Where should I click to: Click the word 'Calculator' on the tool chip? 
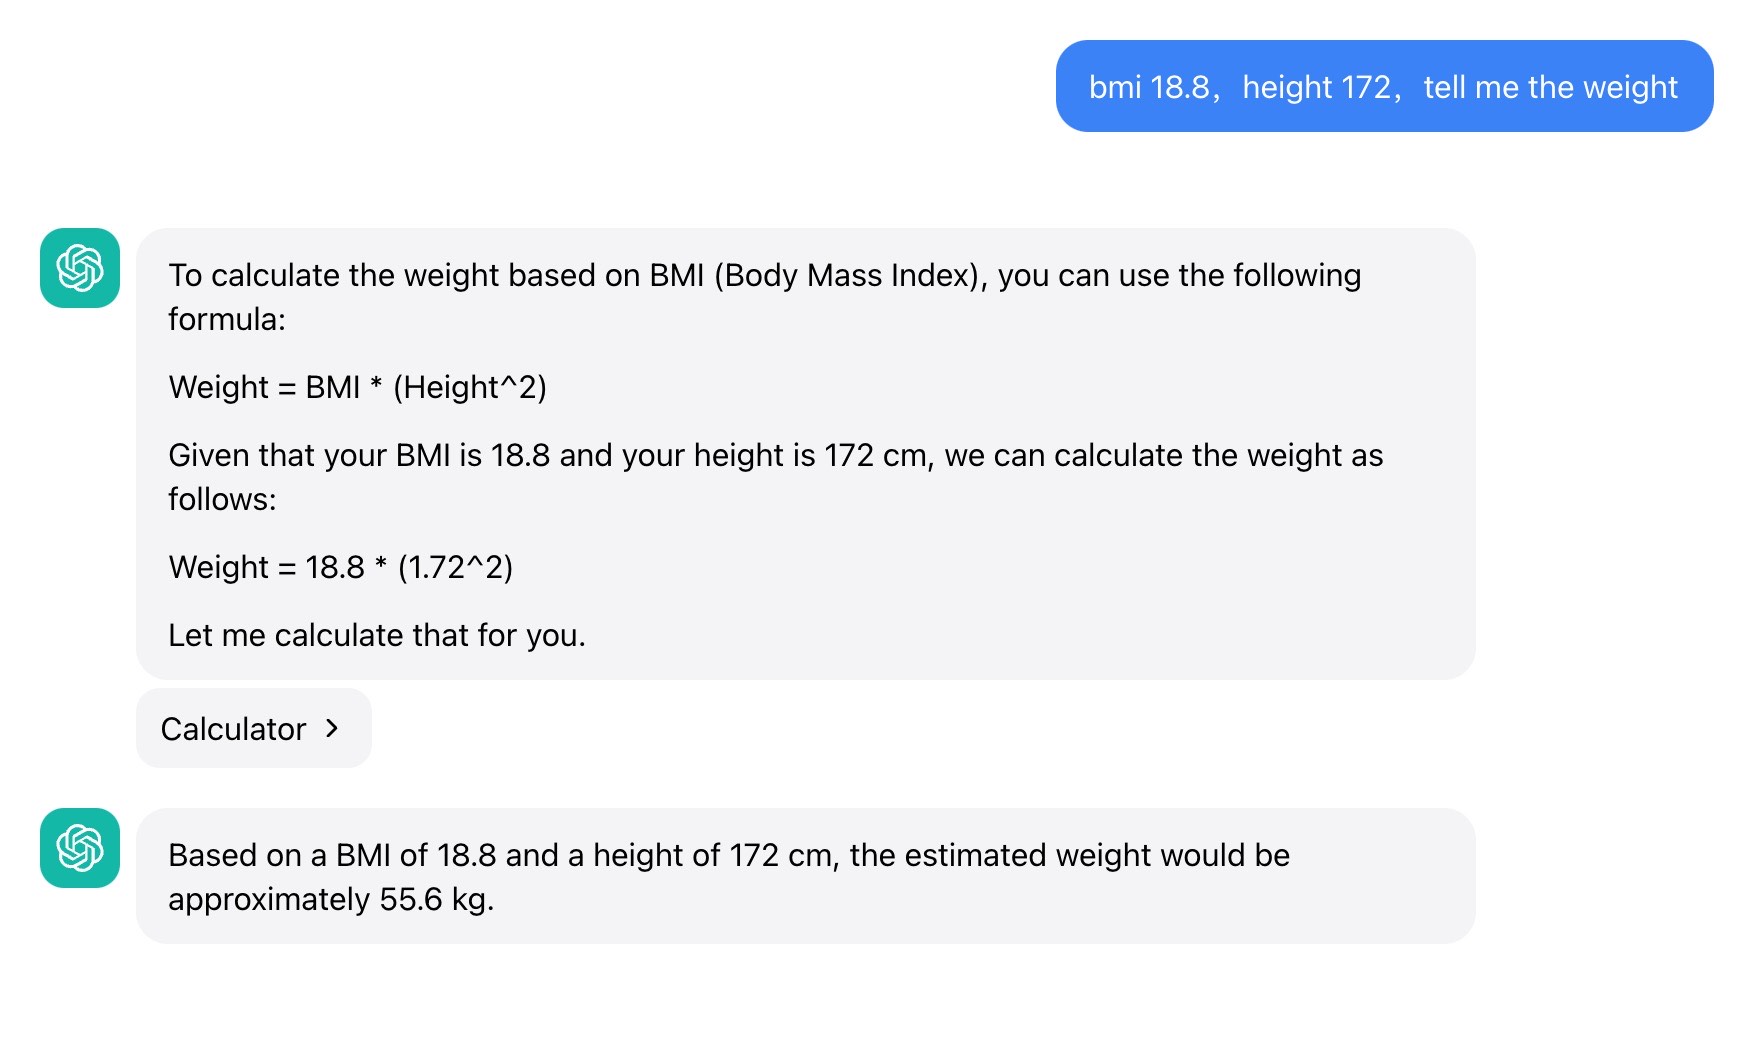coord(233,729)
